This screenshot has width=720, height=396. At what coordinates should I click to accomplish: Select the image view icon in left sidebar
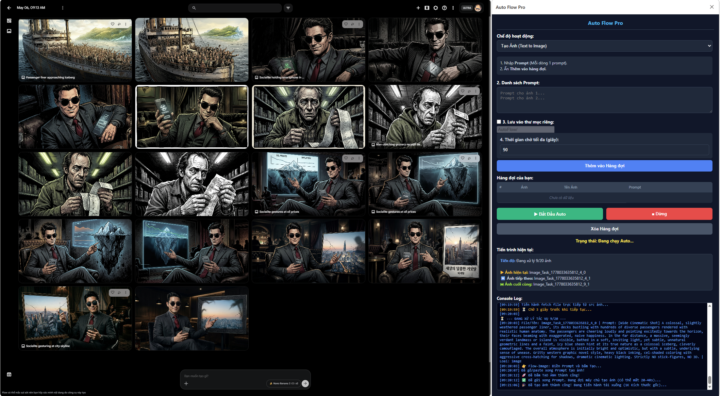click(9, 31)
